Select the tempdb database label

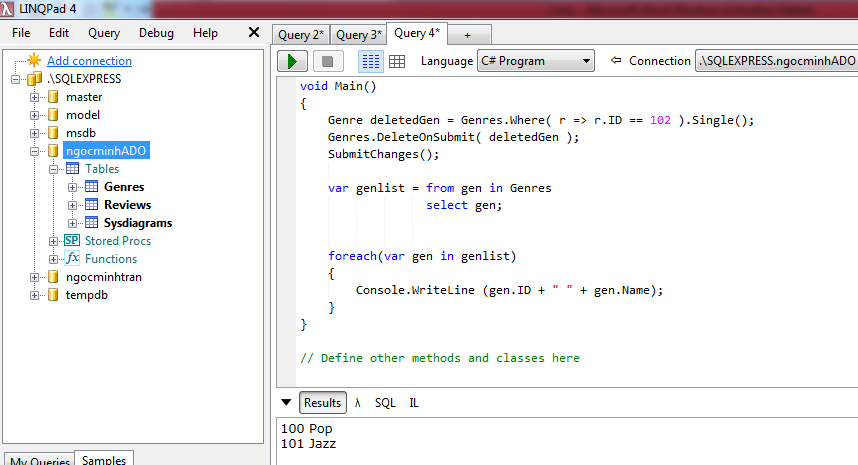click(86, 295)
